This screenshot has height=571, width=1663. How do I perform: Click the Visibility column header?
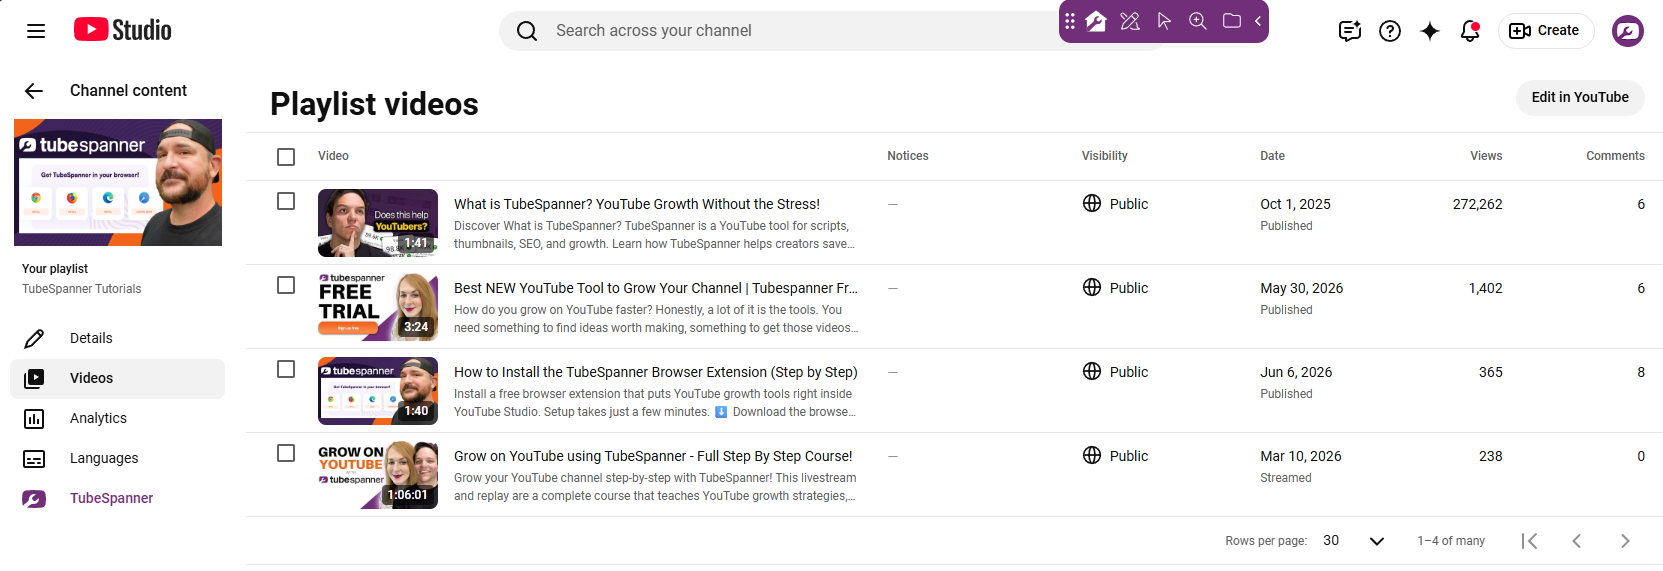pyautogui.click(x=1104, y=156)
